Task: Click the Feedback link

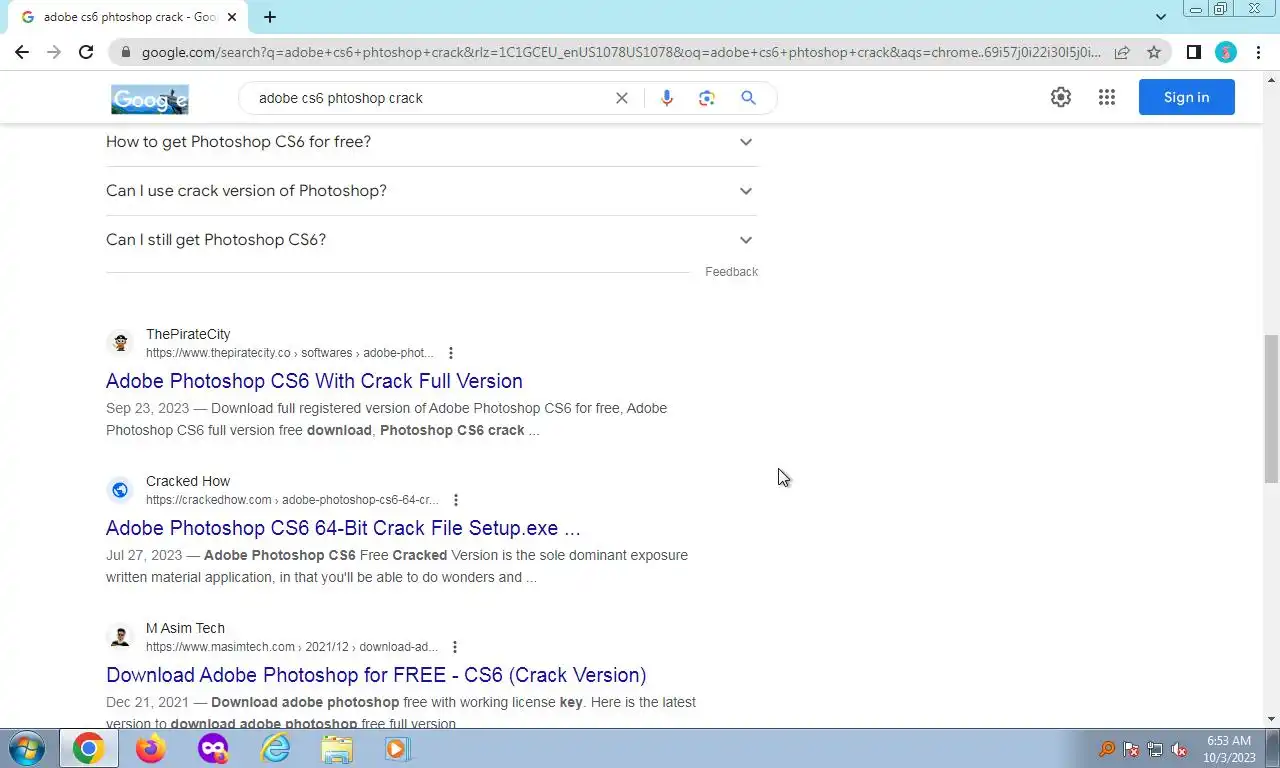Action: [x=731, y=272]
